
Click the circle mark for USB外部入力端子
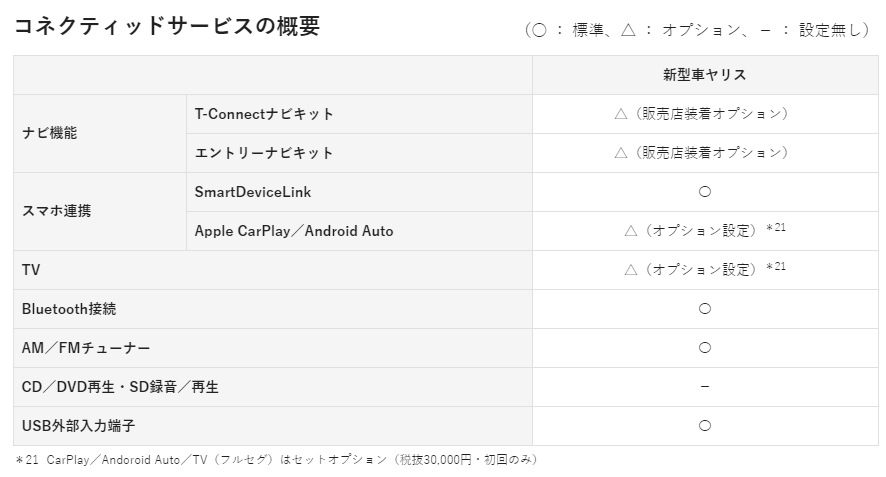[705, 426]
